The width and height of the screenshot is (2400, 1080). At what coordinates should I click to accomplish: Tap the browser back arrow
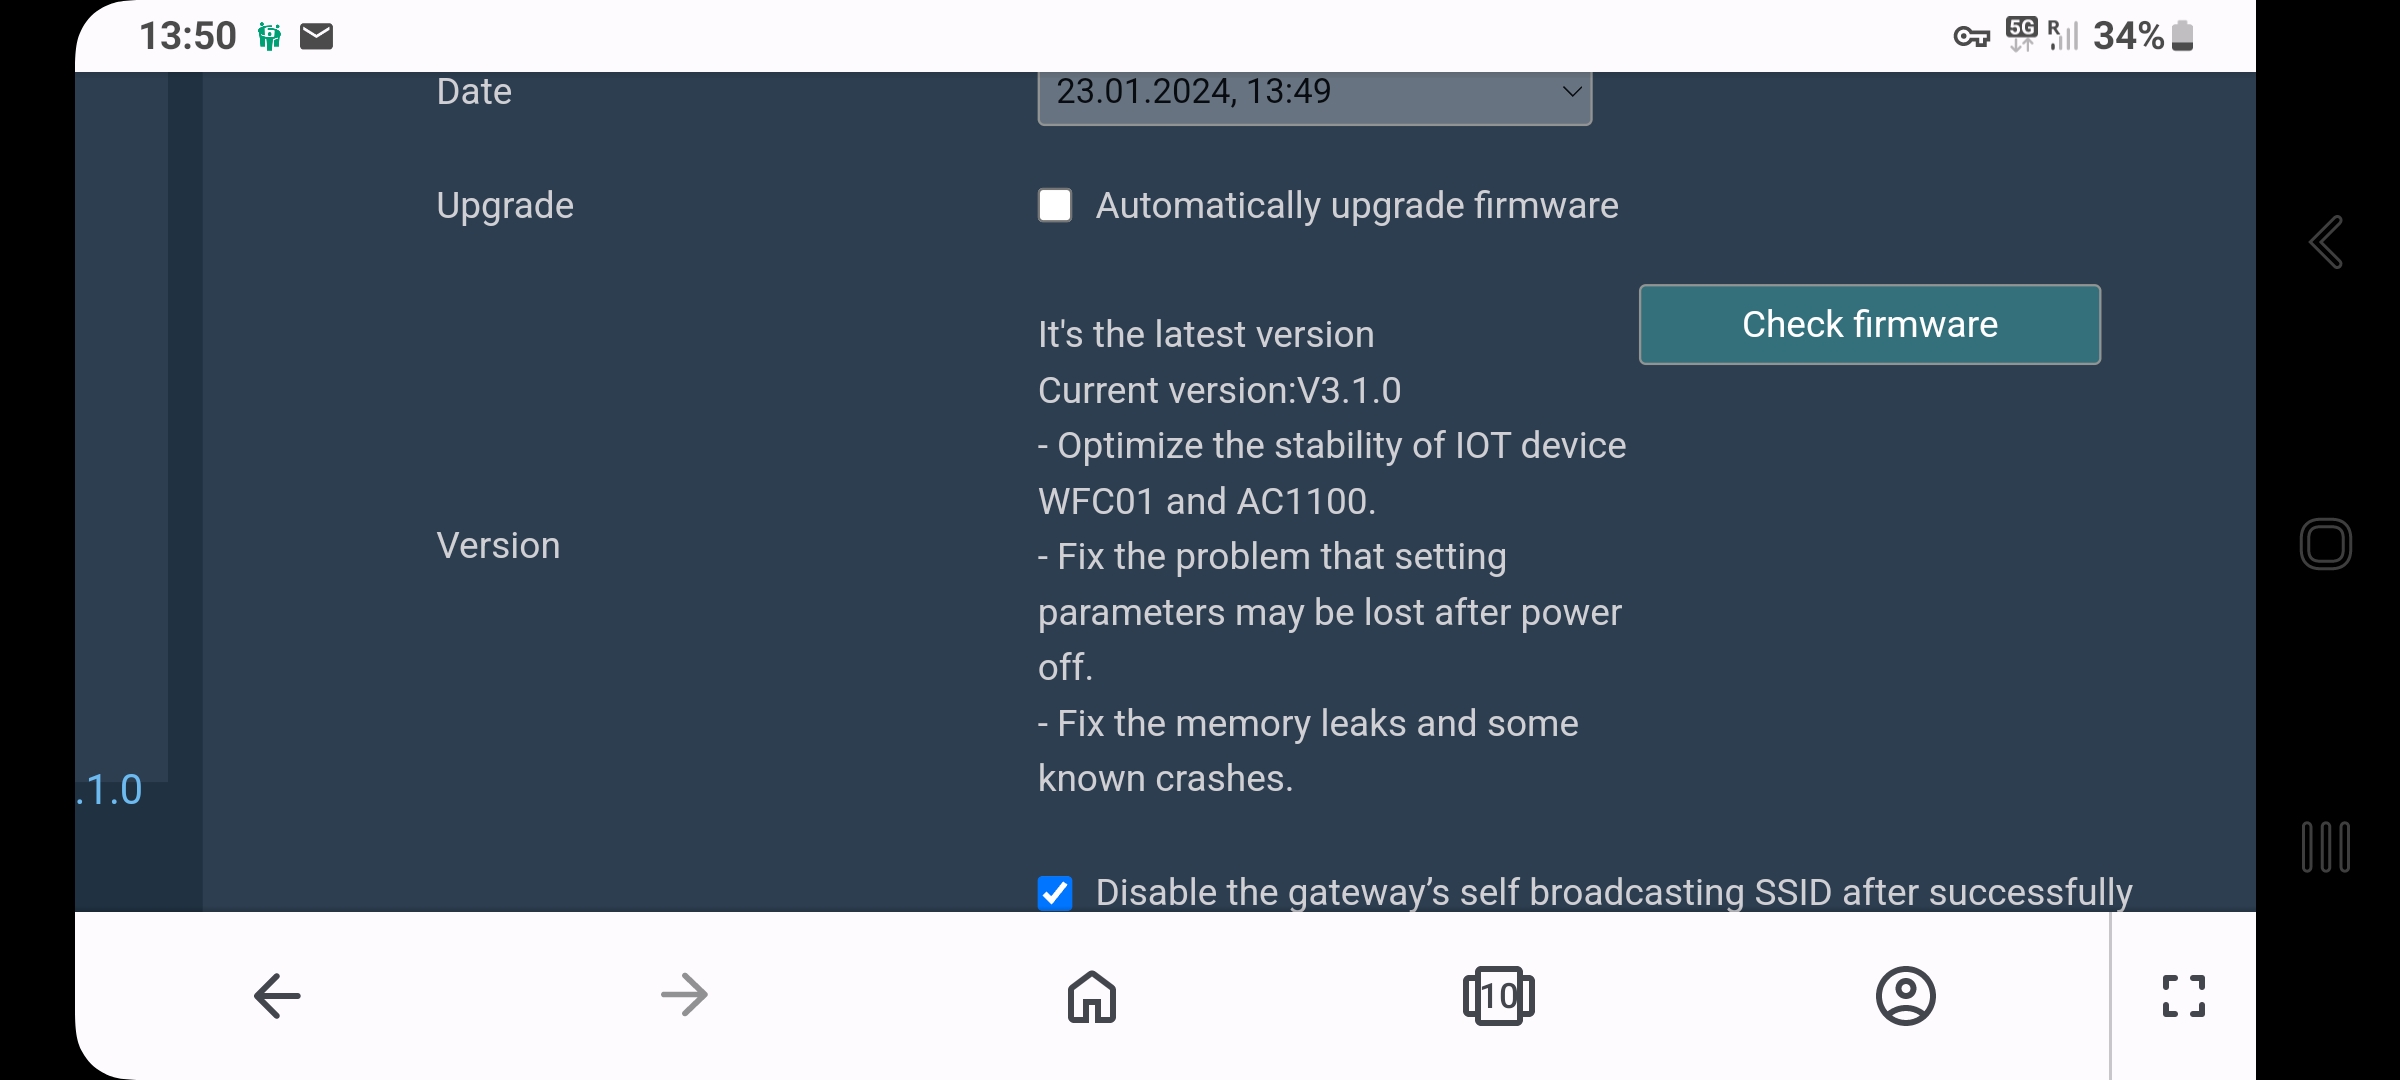[277, 996]
